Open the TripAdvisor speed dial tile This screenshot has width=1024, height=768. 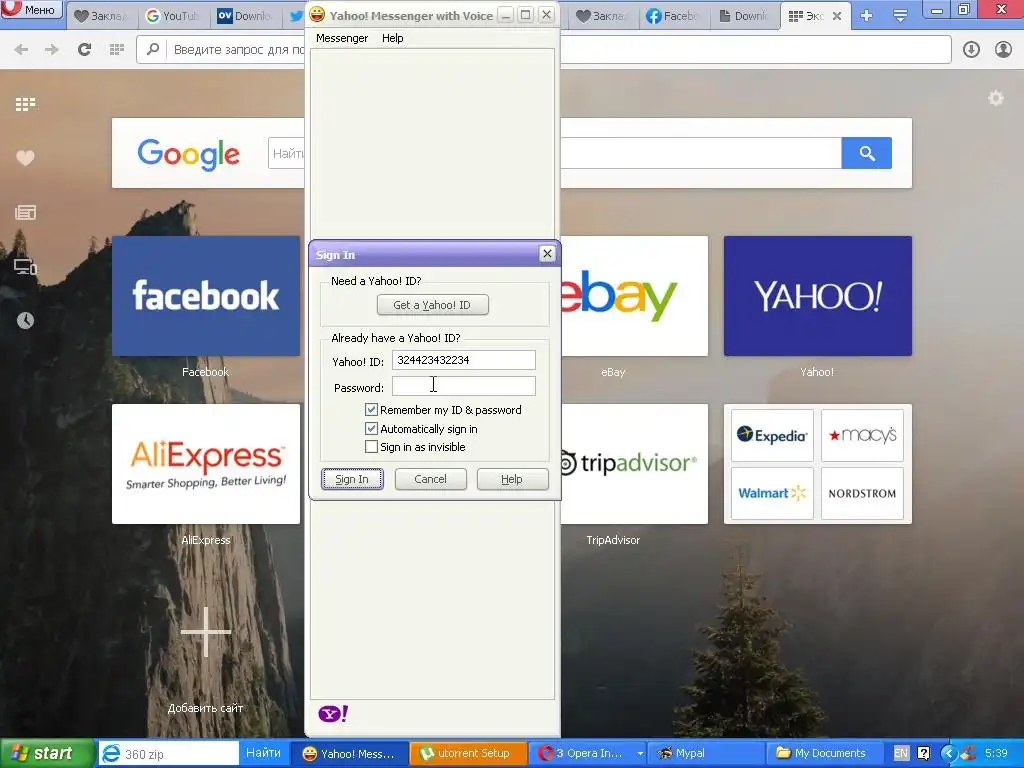point(634,464)
